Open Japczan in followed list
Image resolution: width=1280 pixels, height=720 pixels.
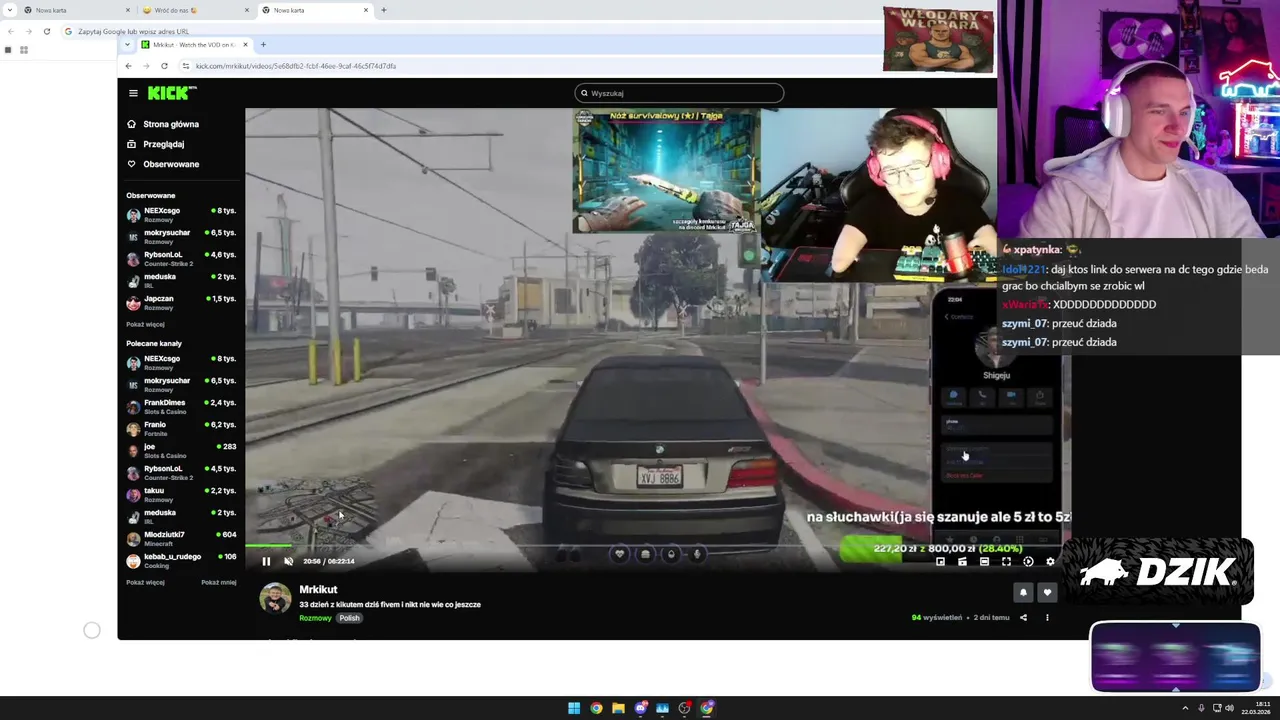[181, 303]
